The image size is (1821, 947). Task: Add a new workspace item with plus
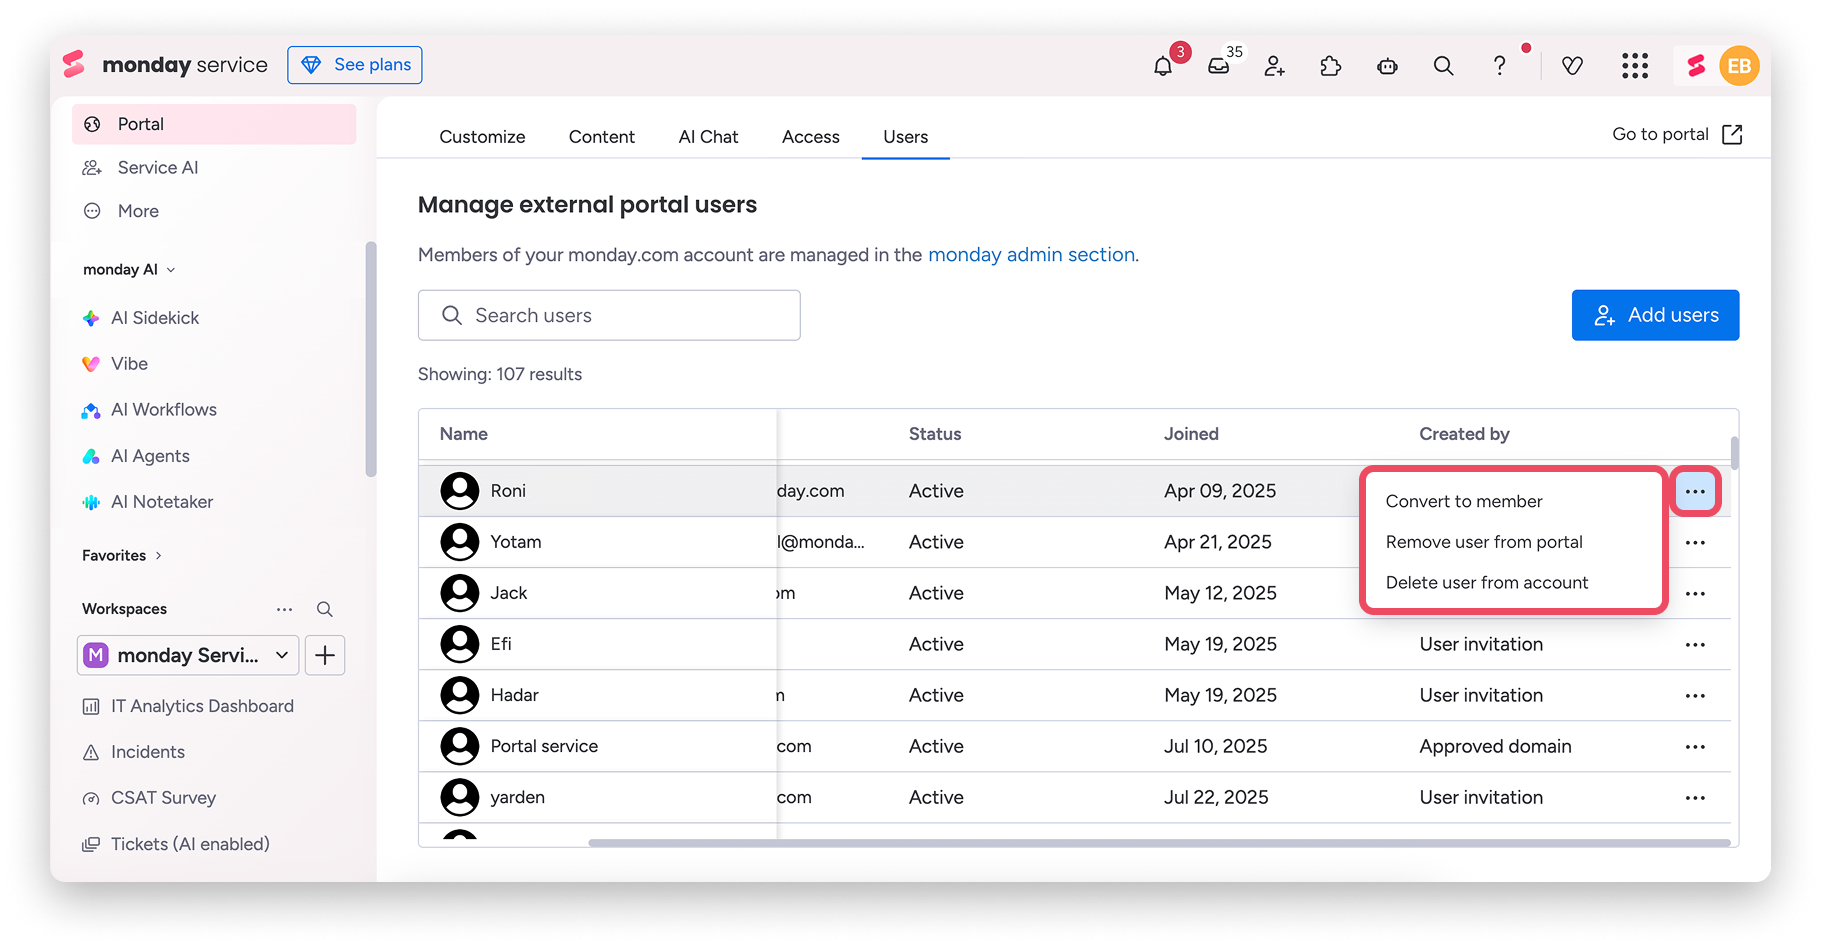tap(325, 655)
